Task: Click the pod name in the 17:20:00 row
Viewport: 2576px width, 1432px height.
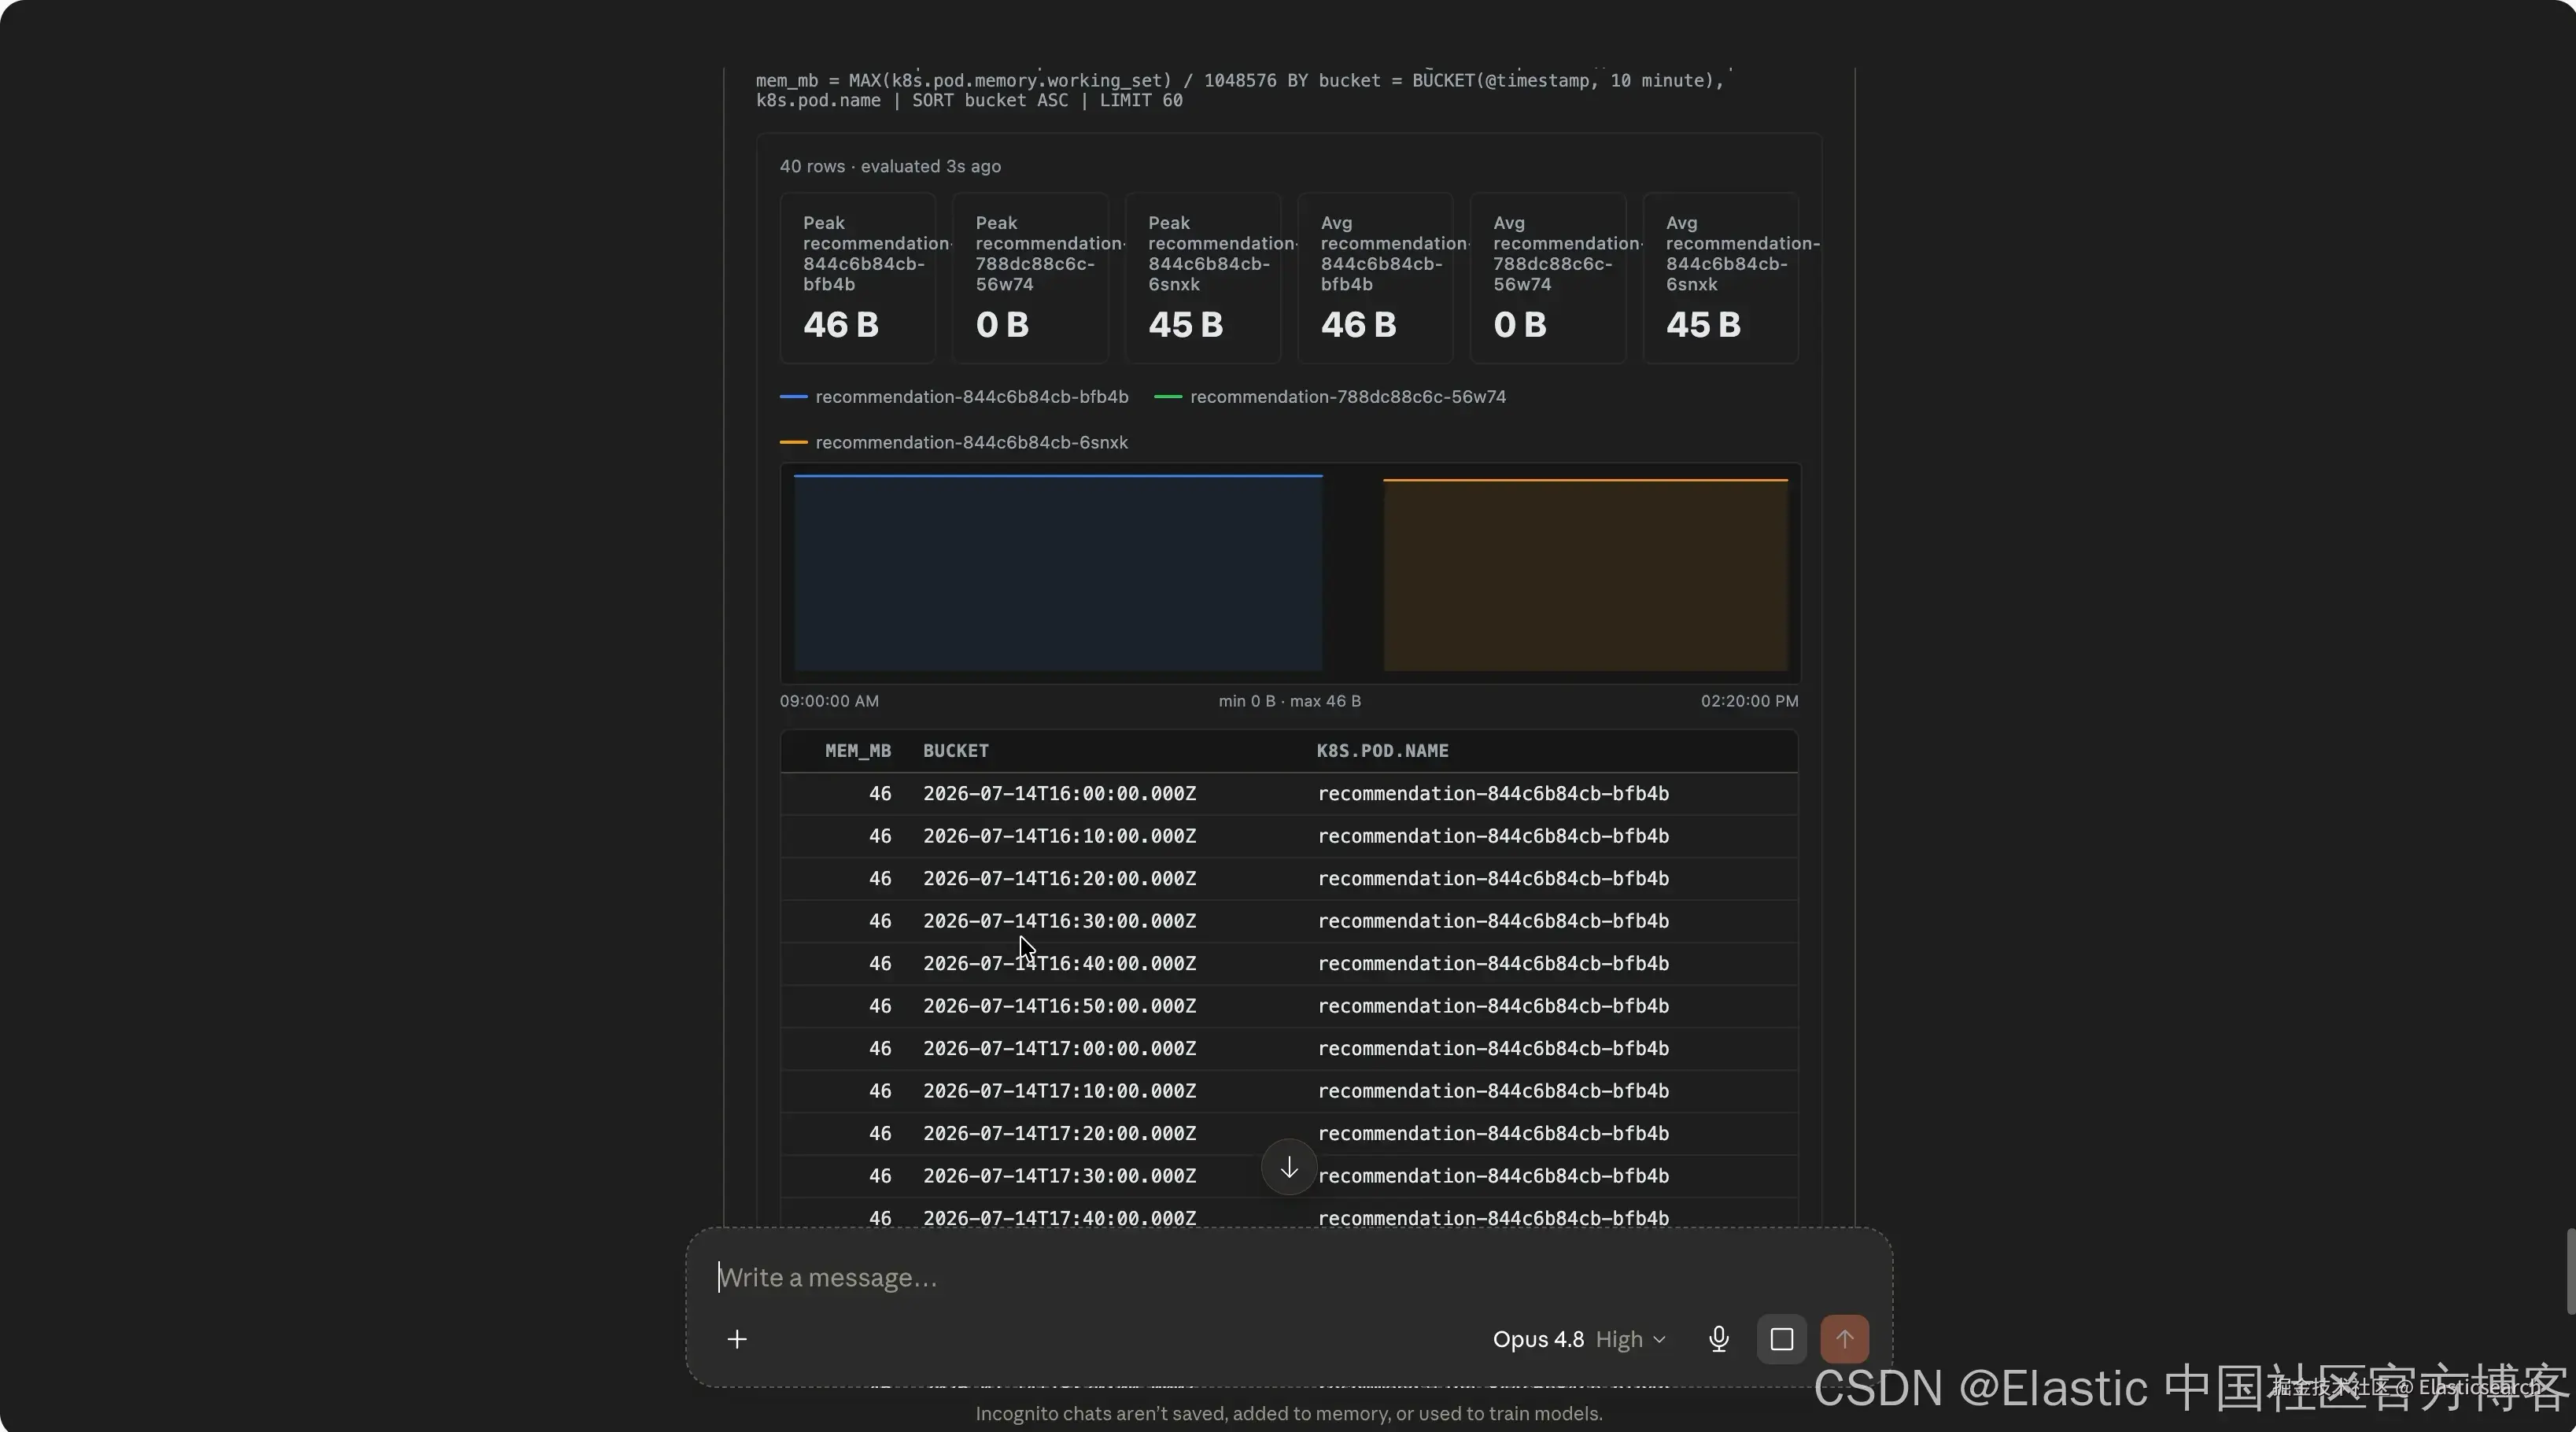Action: point(1493,1134)
